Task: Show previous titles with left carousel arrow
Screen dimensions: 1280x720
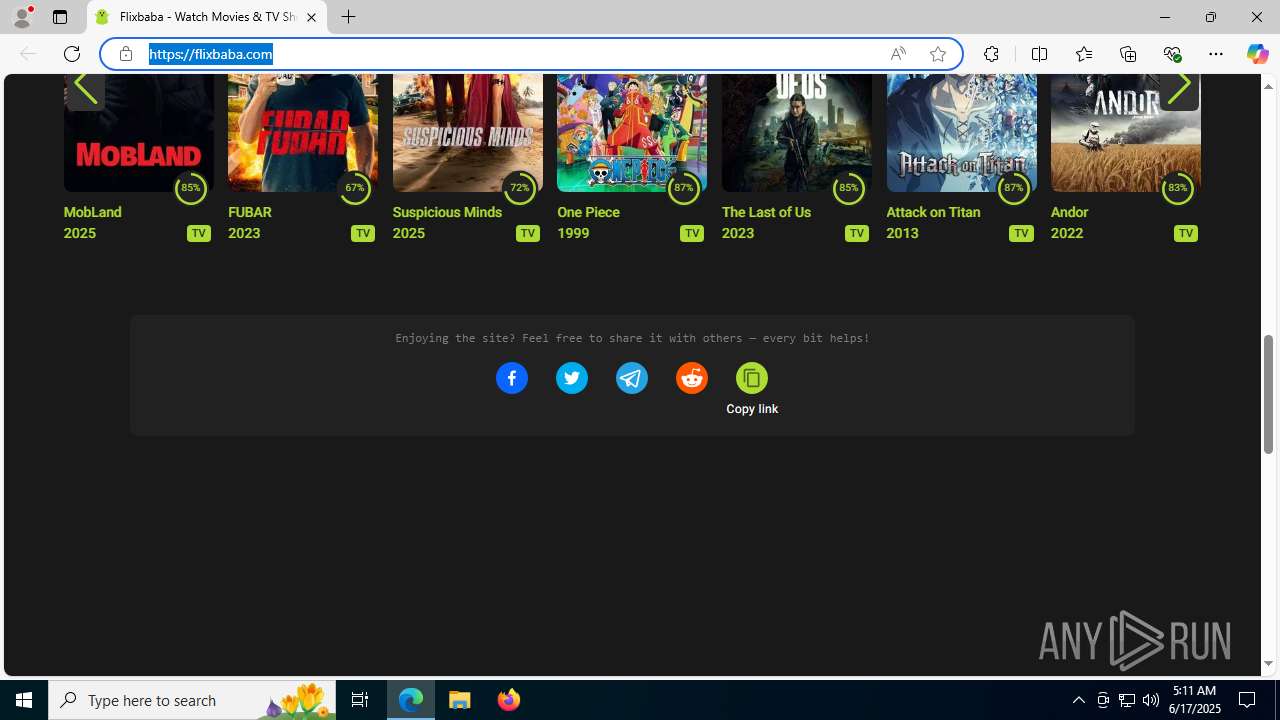Action: pos(85,88)
